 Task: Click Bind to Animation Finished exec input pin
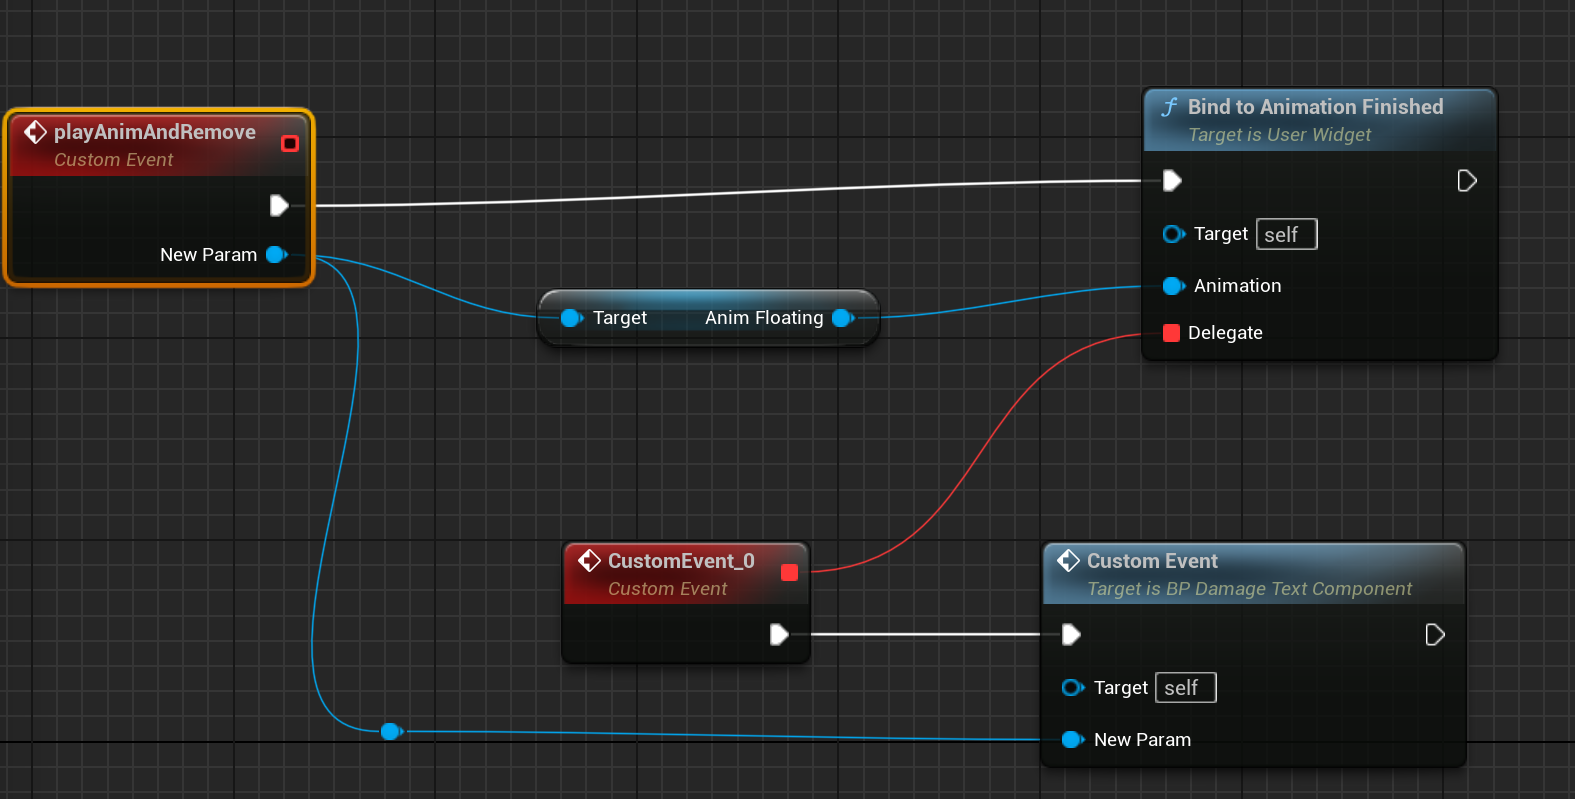point(1172,181)
